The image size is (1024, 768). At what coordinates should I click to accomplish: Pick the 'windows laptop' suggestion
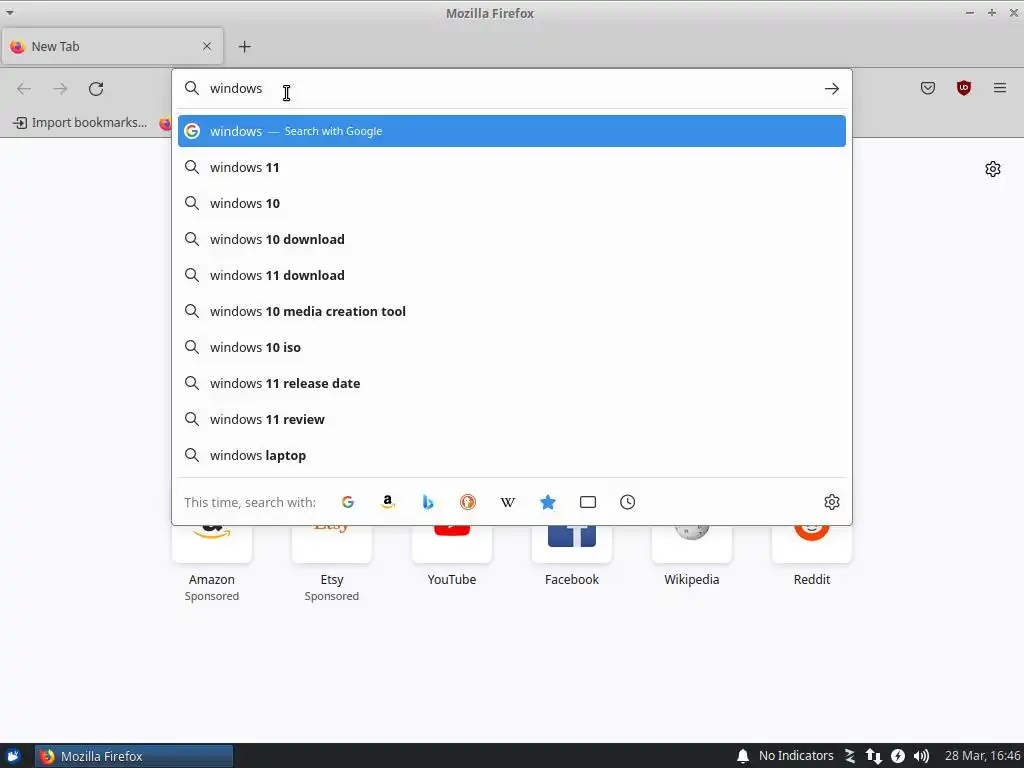point(511,455)
